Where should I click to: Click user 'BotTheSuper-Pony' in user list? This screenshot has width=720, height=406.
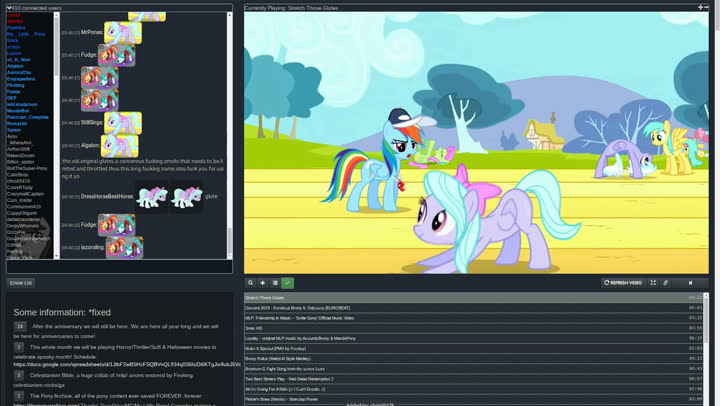[x=27, y=168]
